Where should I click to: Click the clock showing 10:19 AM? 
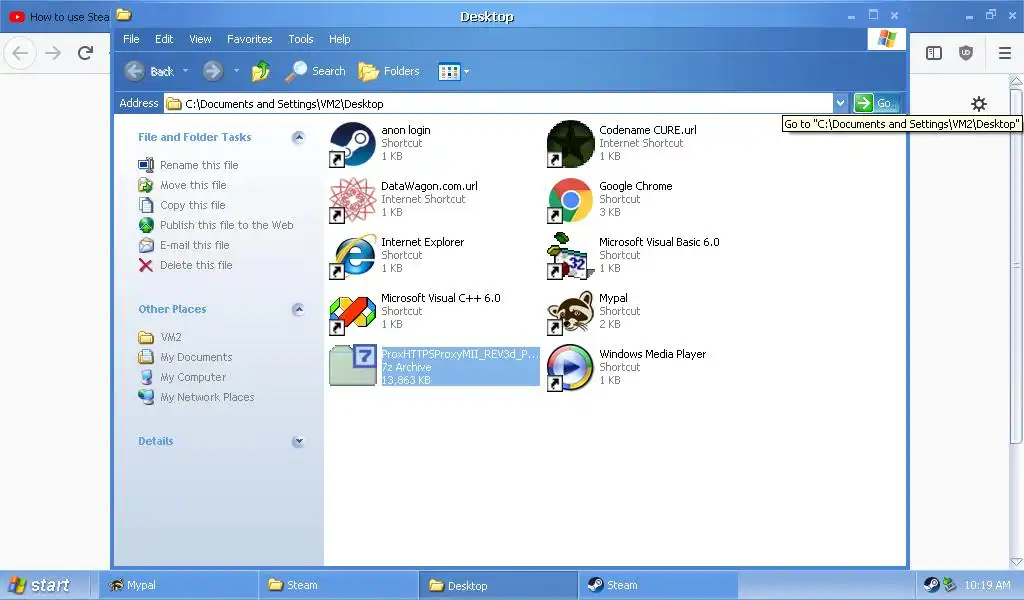click(987, 585)
